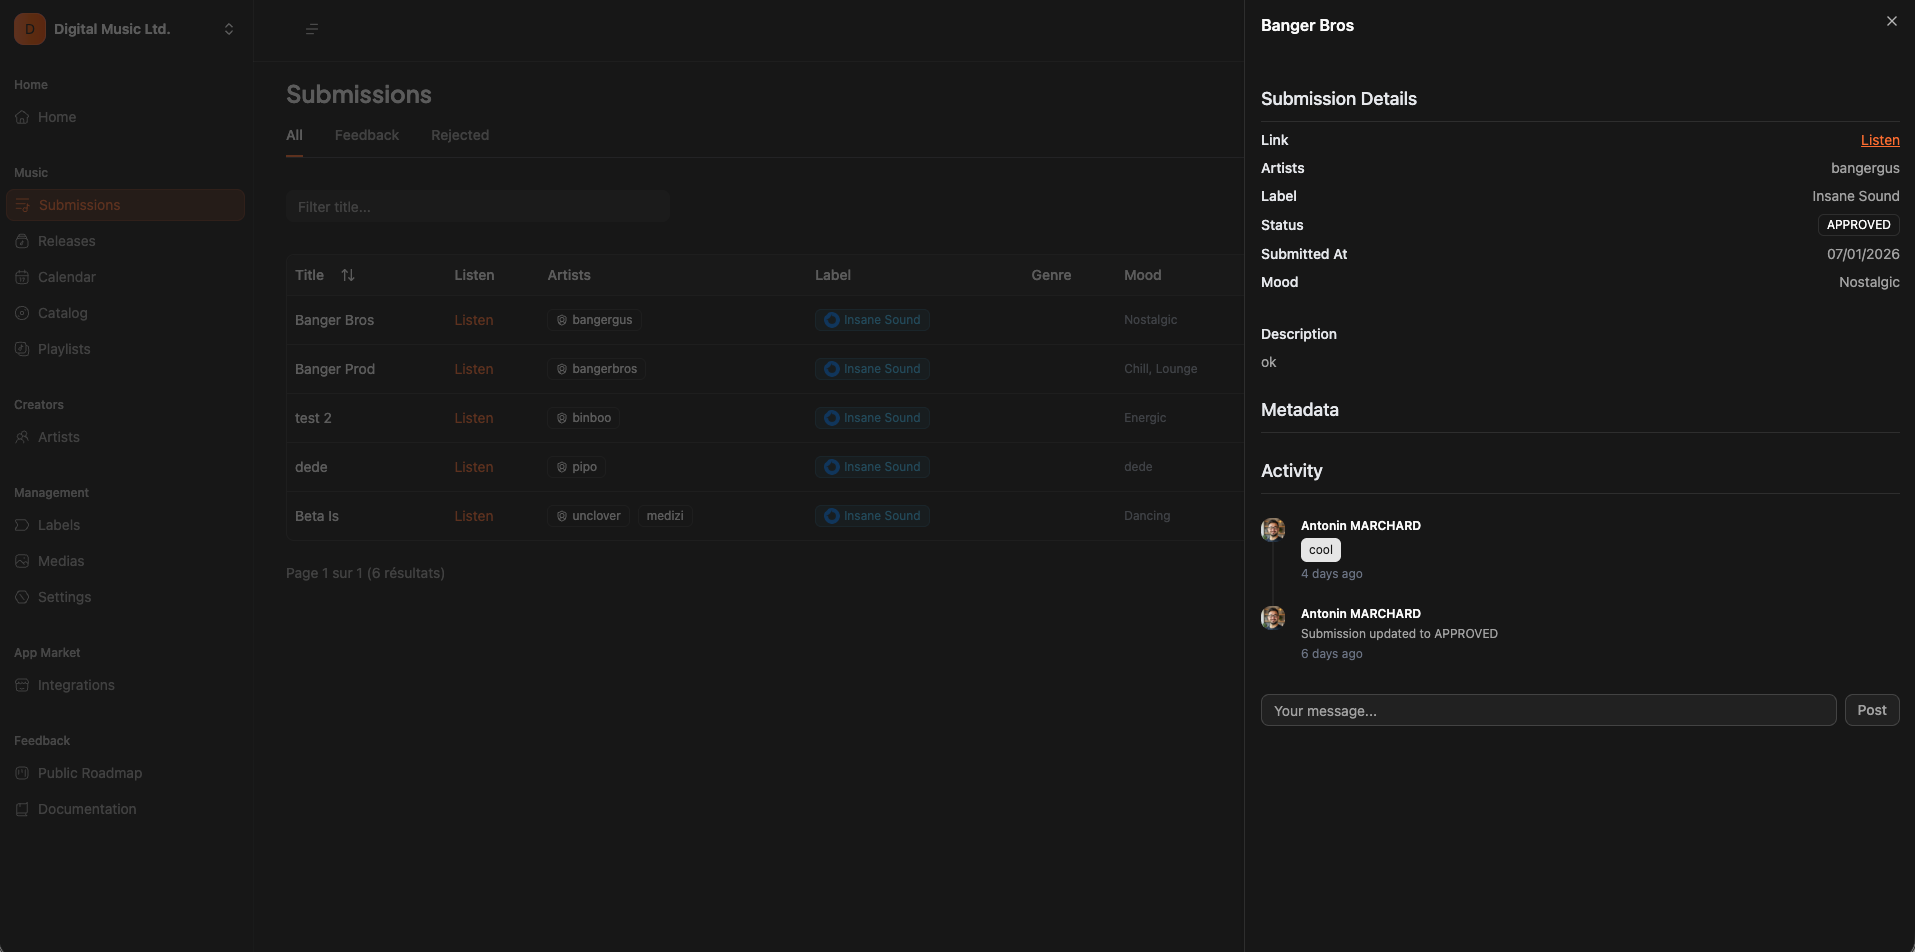Click Listen link for Banger Prod row
The image size is (1915, 952).
pos(474,369)
